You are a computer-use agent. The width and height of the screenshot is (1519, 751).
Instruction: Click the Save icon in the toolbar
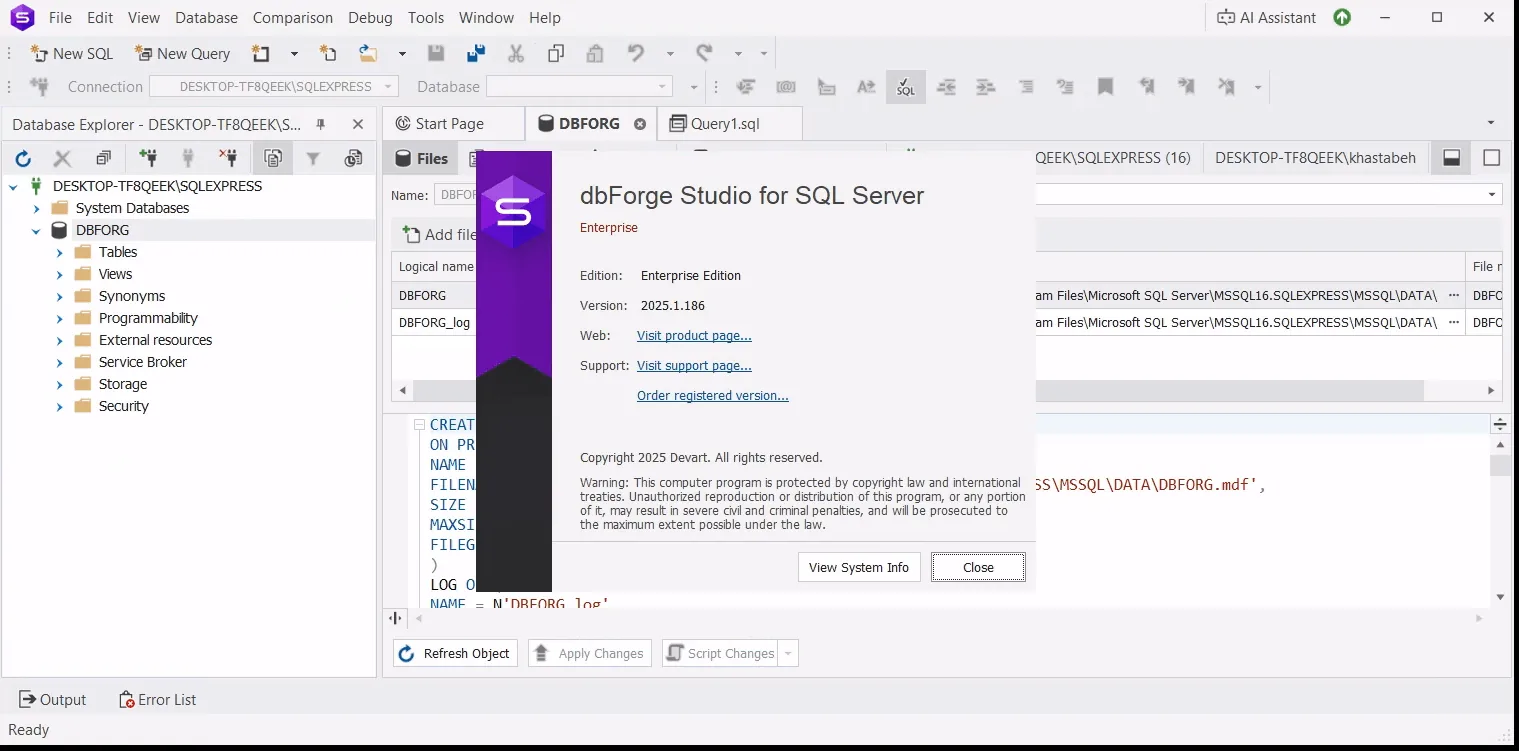pyautogui.click(x=436, y=54)
